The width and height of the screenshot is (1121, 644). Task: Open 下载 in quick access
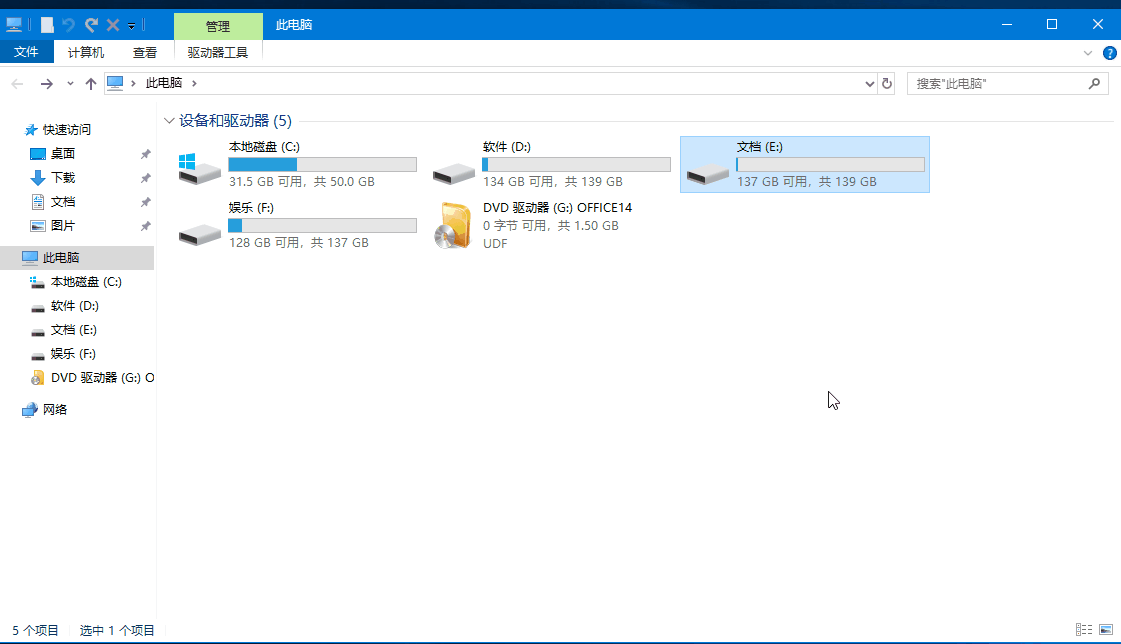point(63,177)
